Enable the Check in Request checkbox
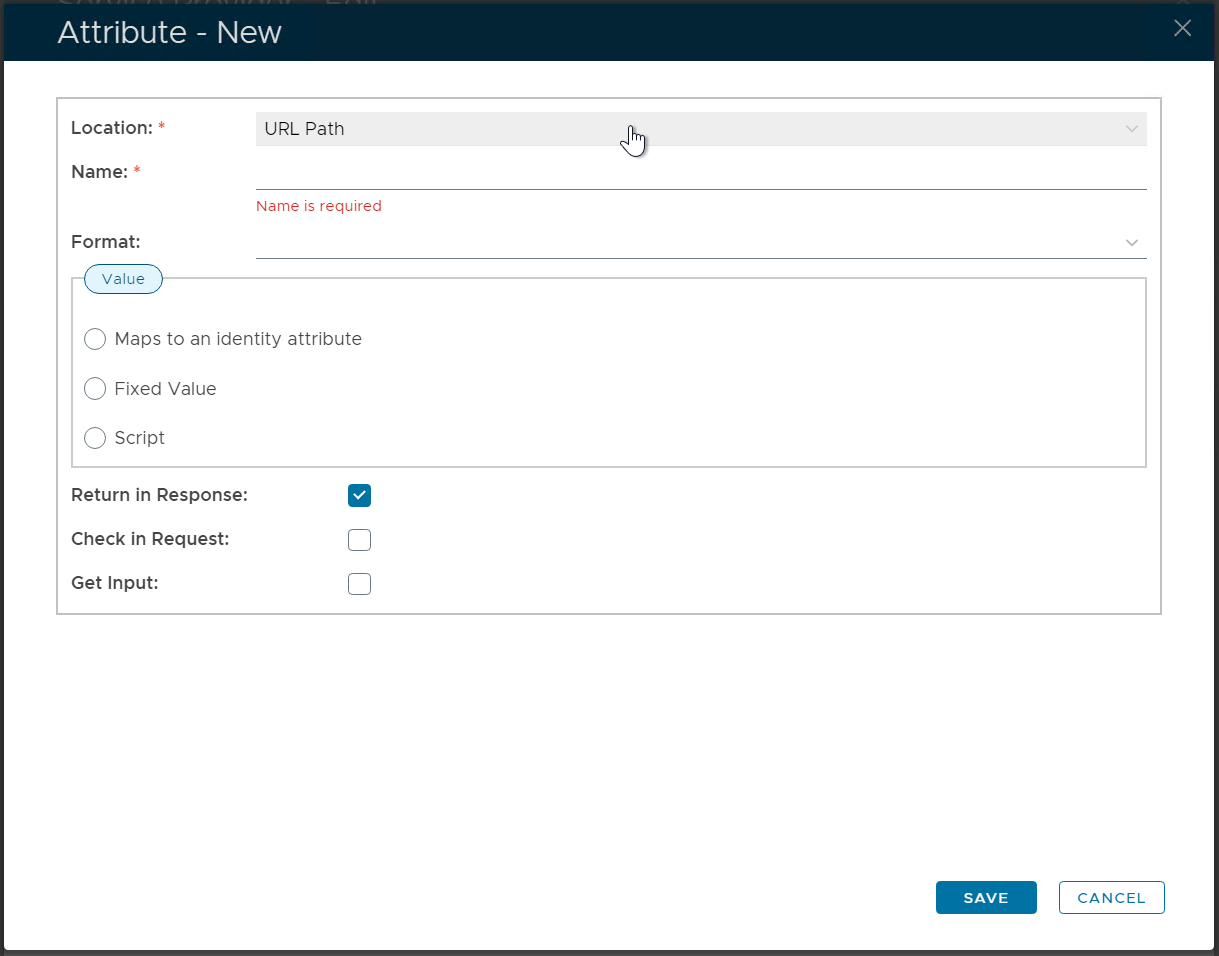1219x956 pixels. tap(360, 540)
